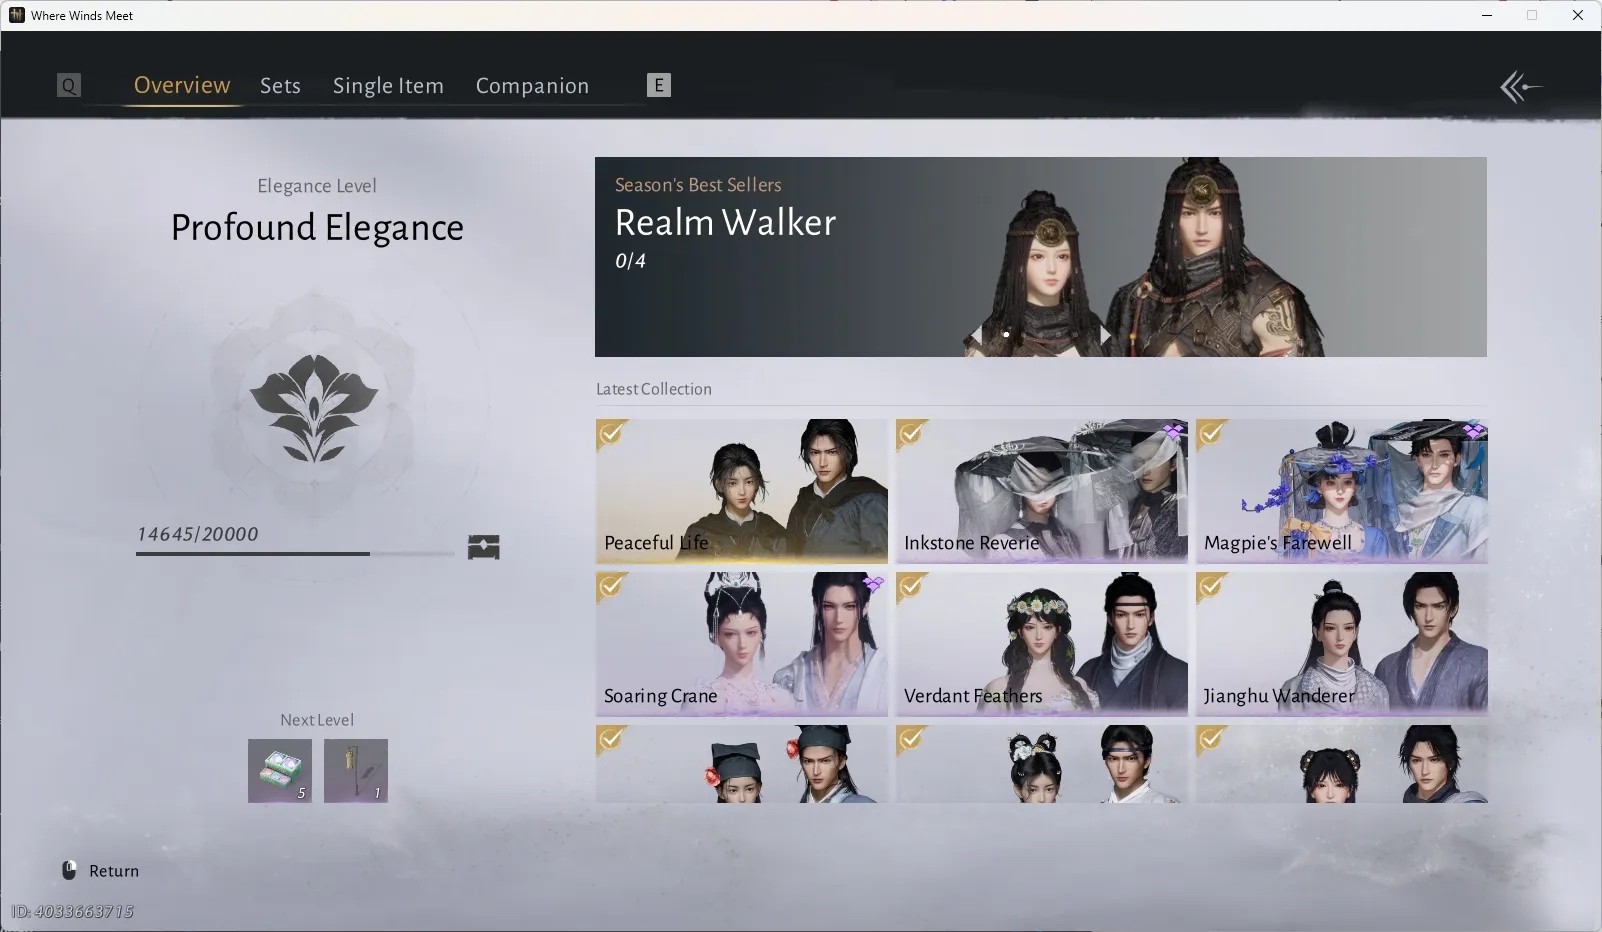The width and height of the screenshot is (1602, 932).
Task: Click the "ID: 4033663715" text
Action: point(72,911)
